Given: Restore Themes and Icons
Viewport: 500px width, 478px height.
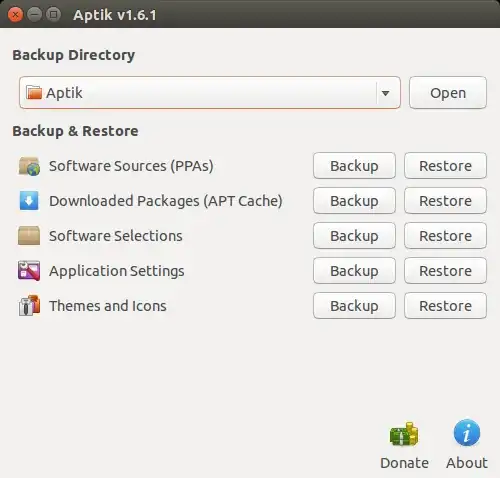Looking at the screenshot, I should click(445, 306).
